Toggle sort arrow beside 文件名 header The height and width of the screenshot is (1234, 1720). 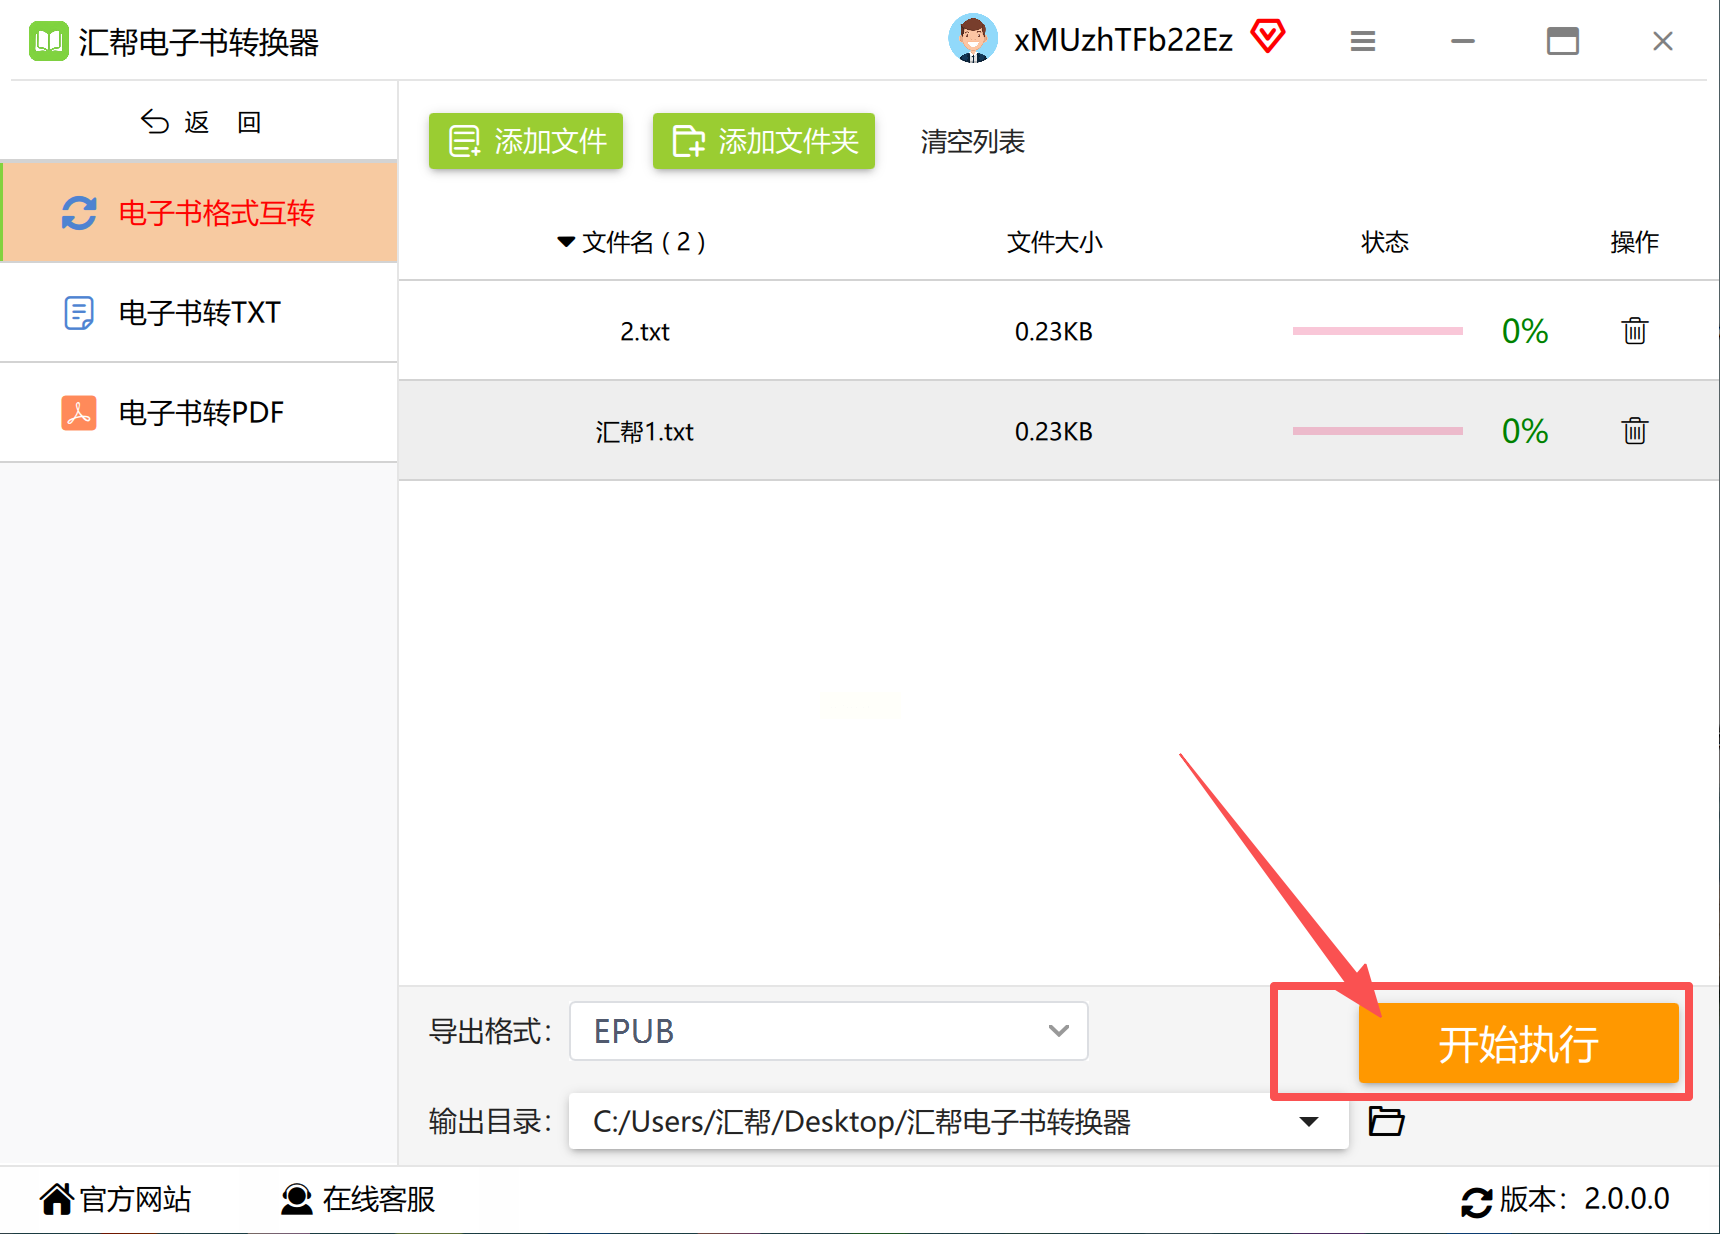(x=566, y=242)
